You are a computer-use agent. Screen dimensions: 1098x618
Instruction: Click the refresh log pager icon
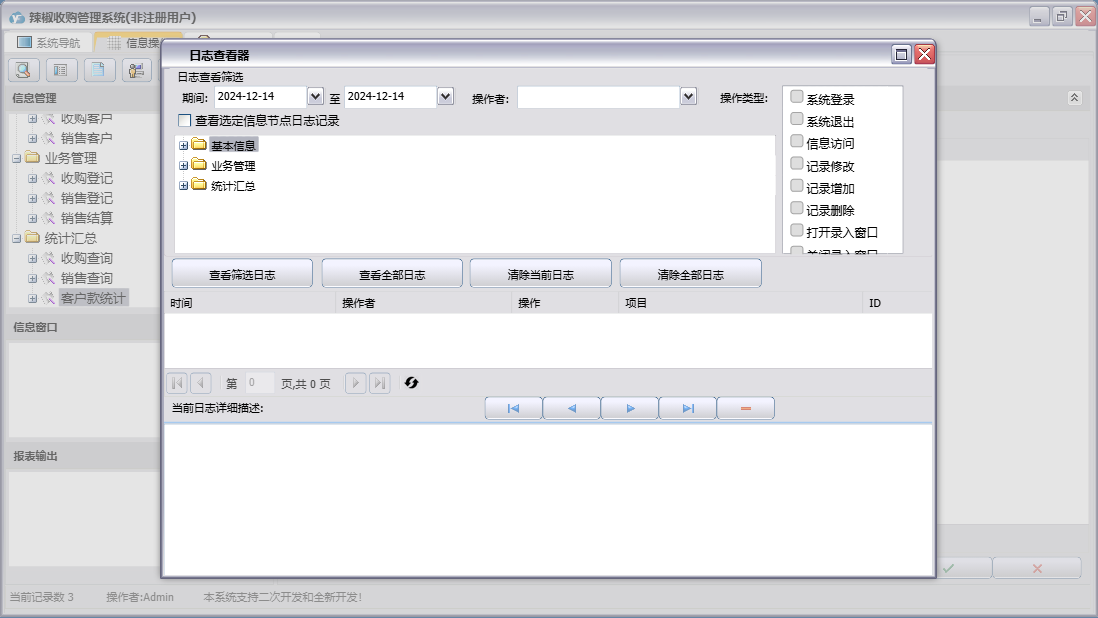click(411, 383)
